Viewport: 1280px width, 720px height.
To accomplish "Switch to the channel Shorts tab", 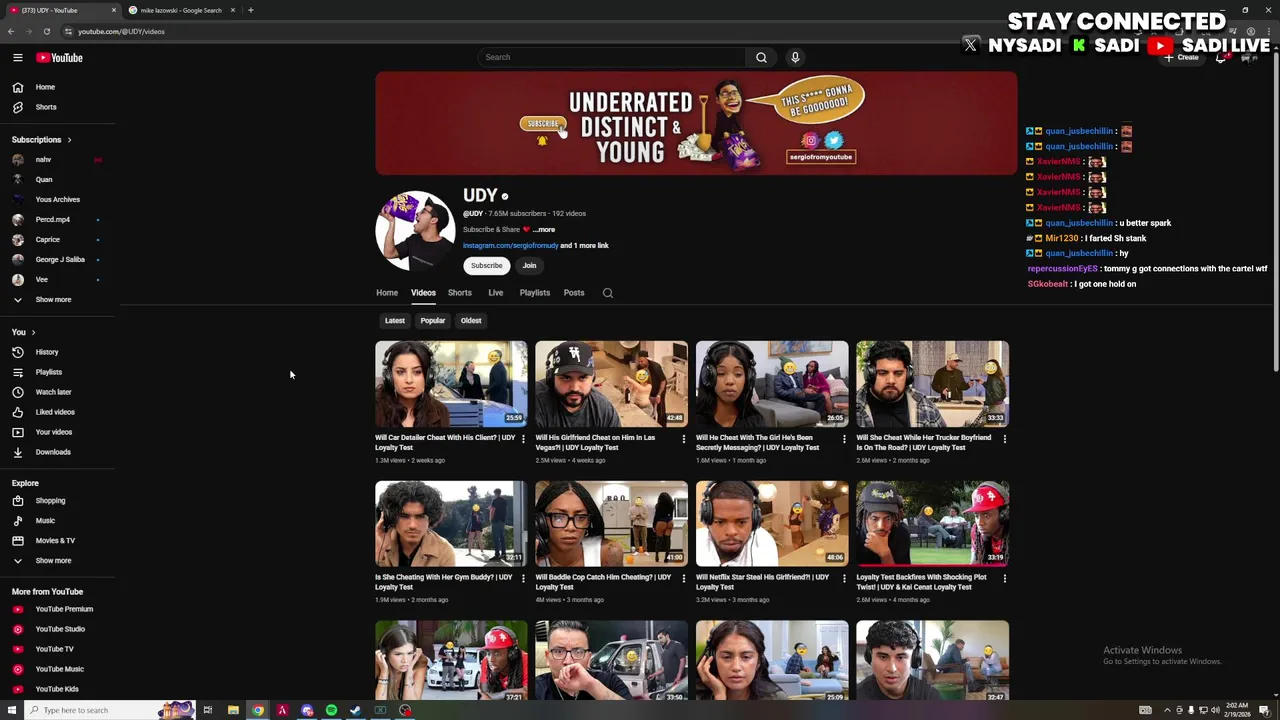I will click(459, 293).
